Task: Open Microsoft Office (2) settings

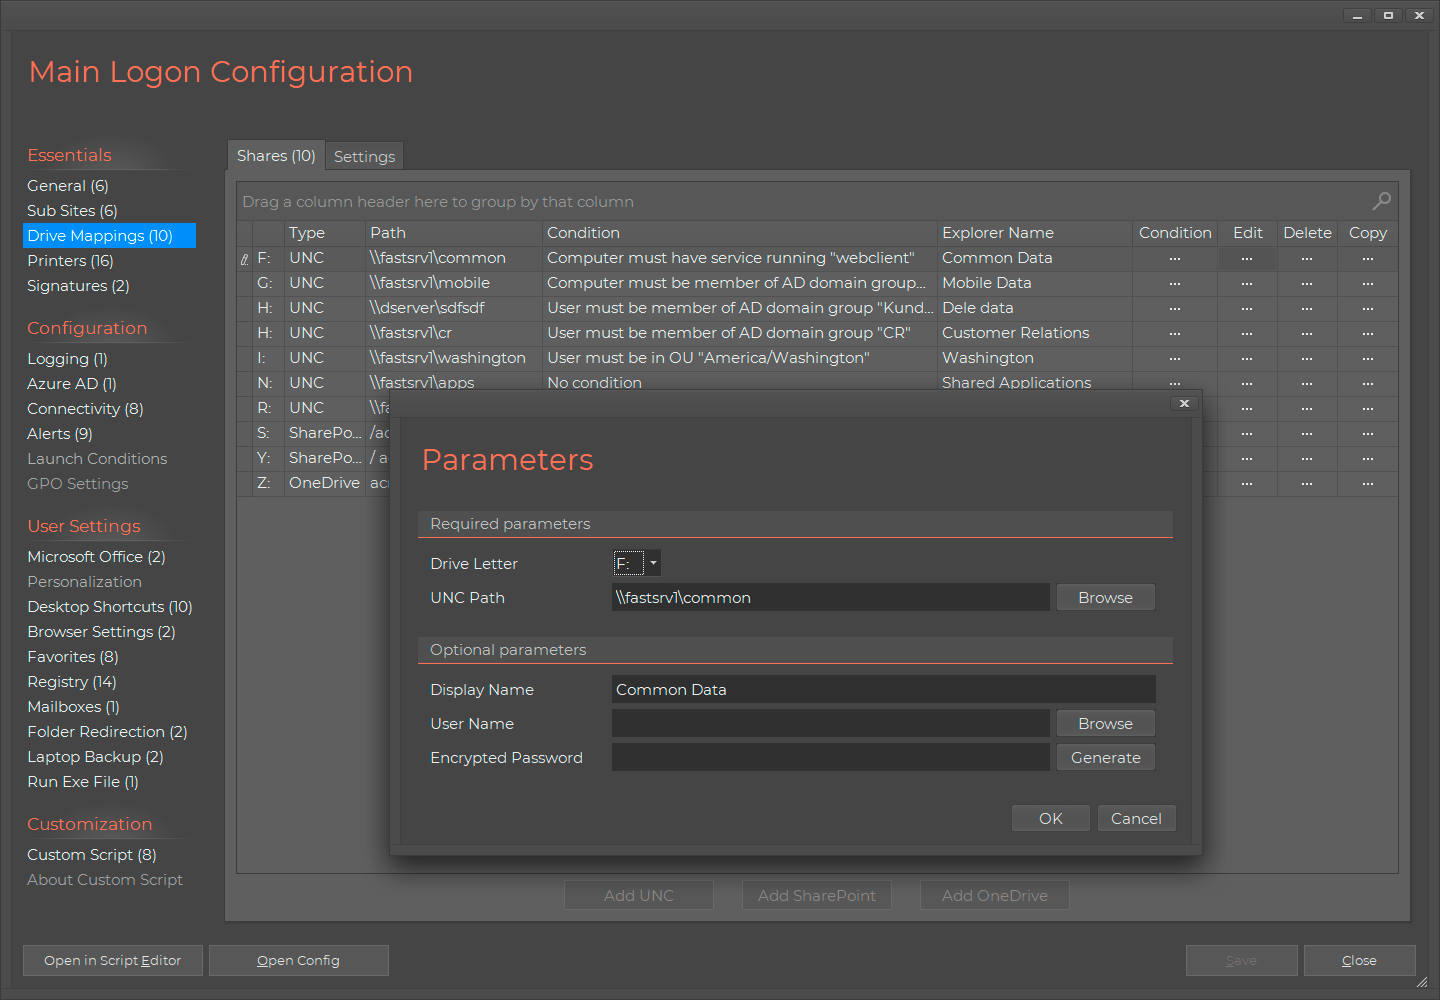Action: tap(96, 556)
